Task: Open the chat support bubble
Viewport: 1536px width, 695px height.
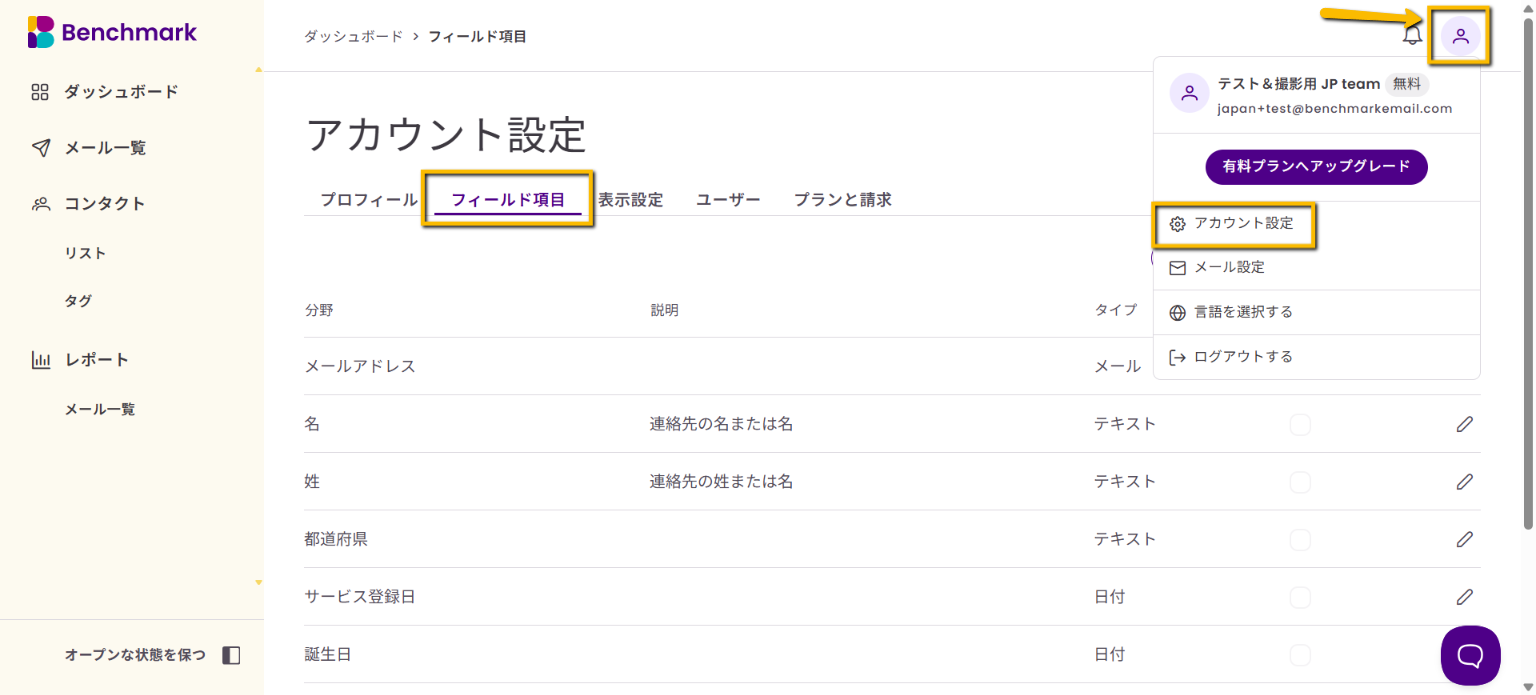Action: pos(1470,655)
